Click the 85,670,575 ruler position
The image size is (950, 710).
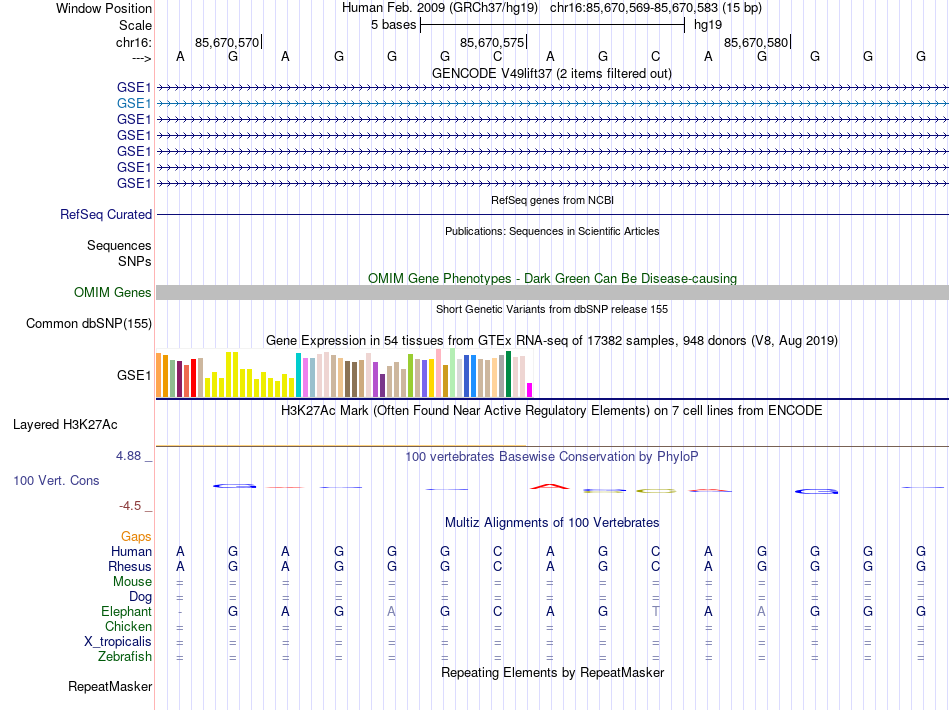[492, 42]
